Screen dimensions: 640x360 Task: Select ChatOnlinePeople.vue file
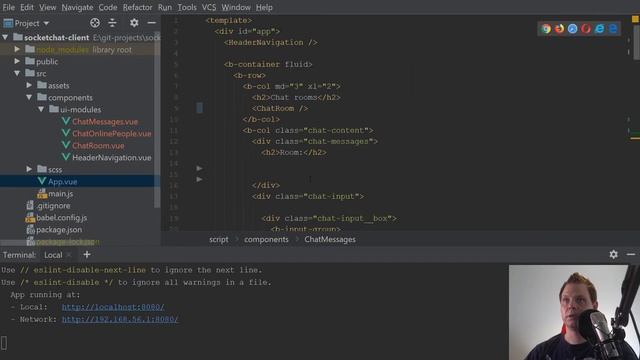coord(112,133)
